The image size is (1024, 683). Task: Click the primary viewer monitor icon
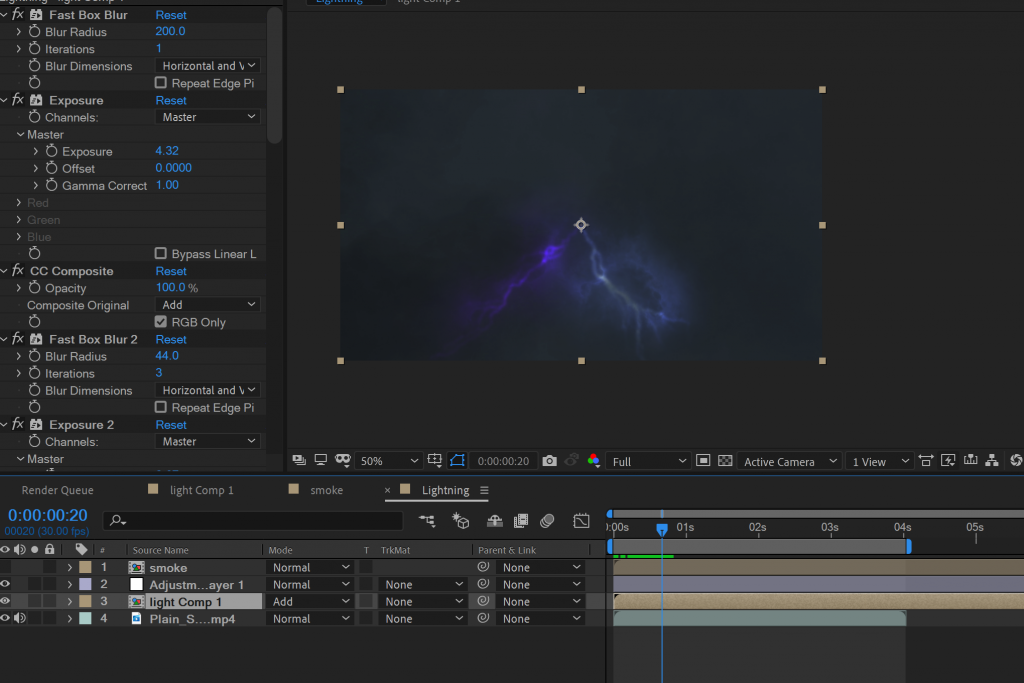321,460
